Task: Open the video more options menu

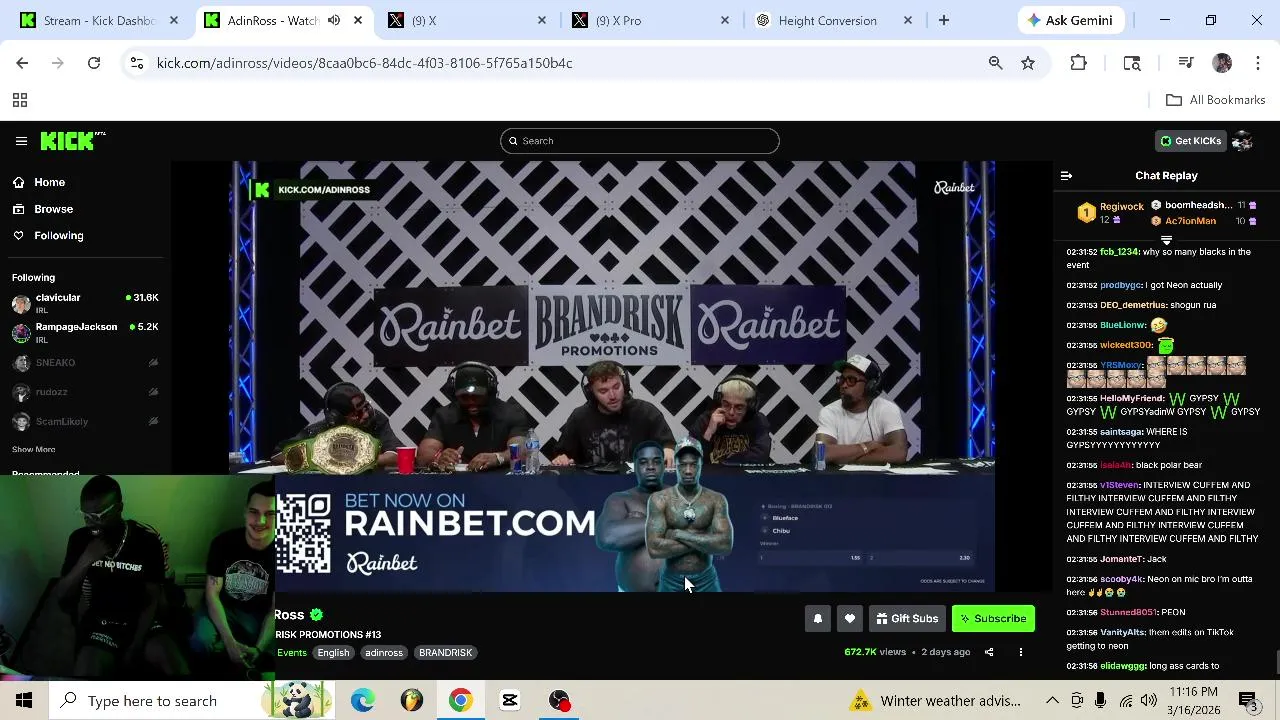Action: coord(1021,652)
